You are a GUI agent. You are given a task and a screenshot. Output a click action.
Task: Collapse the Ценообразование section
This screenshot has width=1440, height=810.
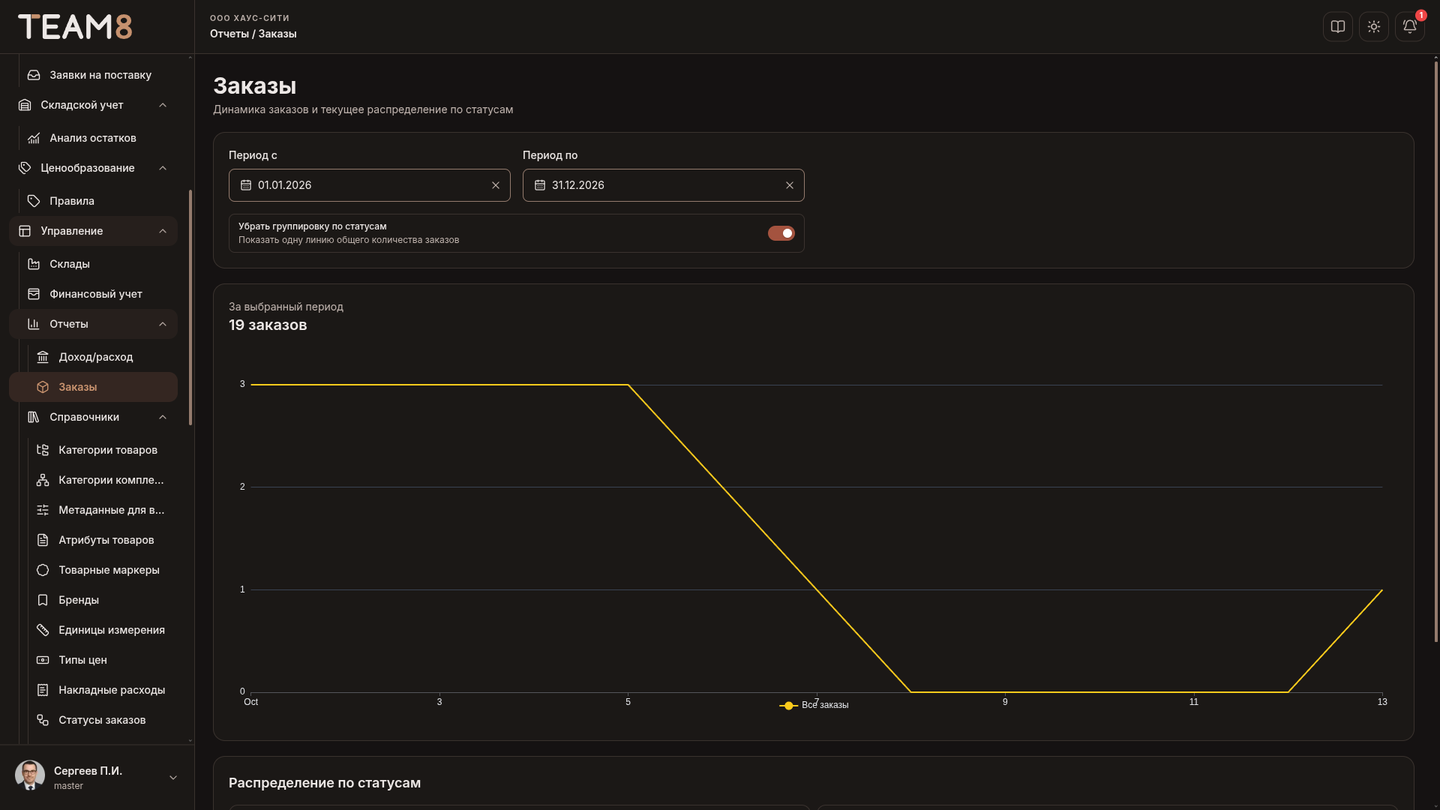pos(163,168)
